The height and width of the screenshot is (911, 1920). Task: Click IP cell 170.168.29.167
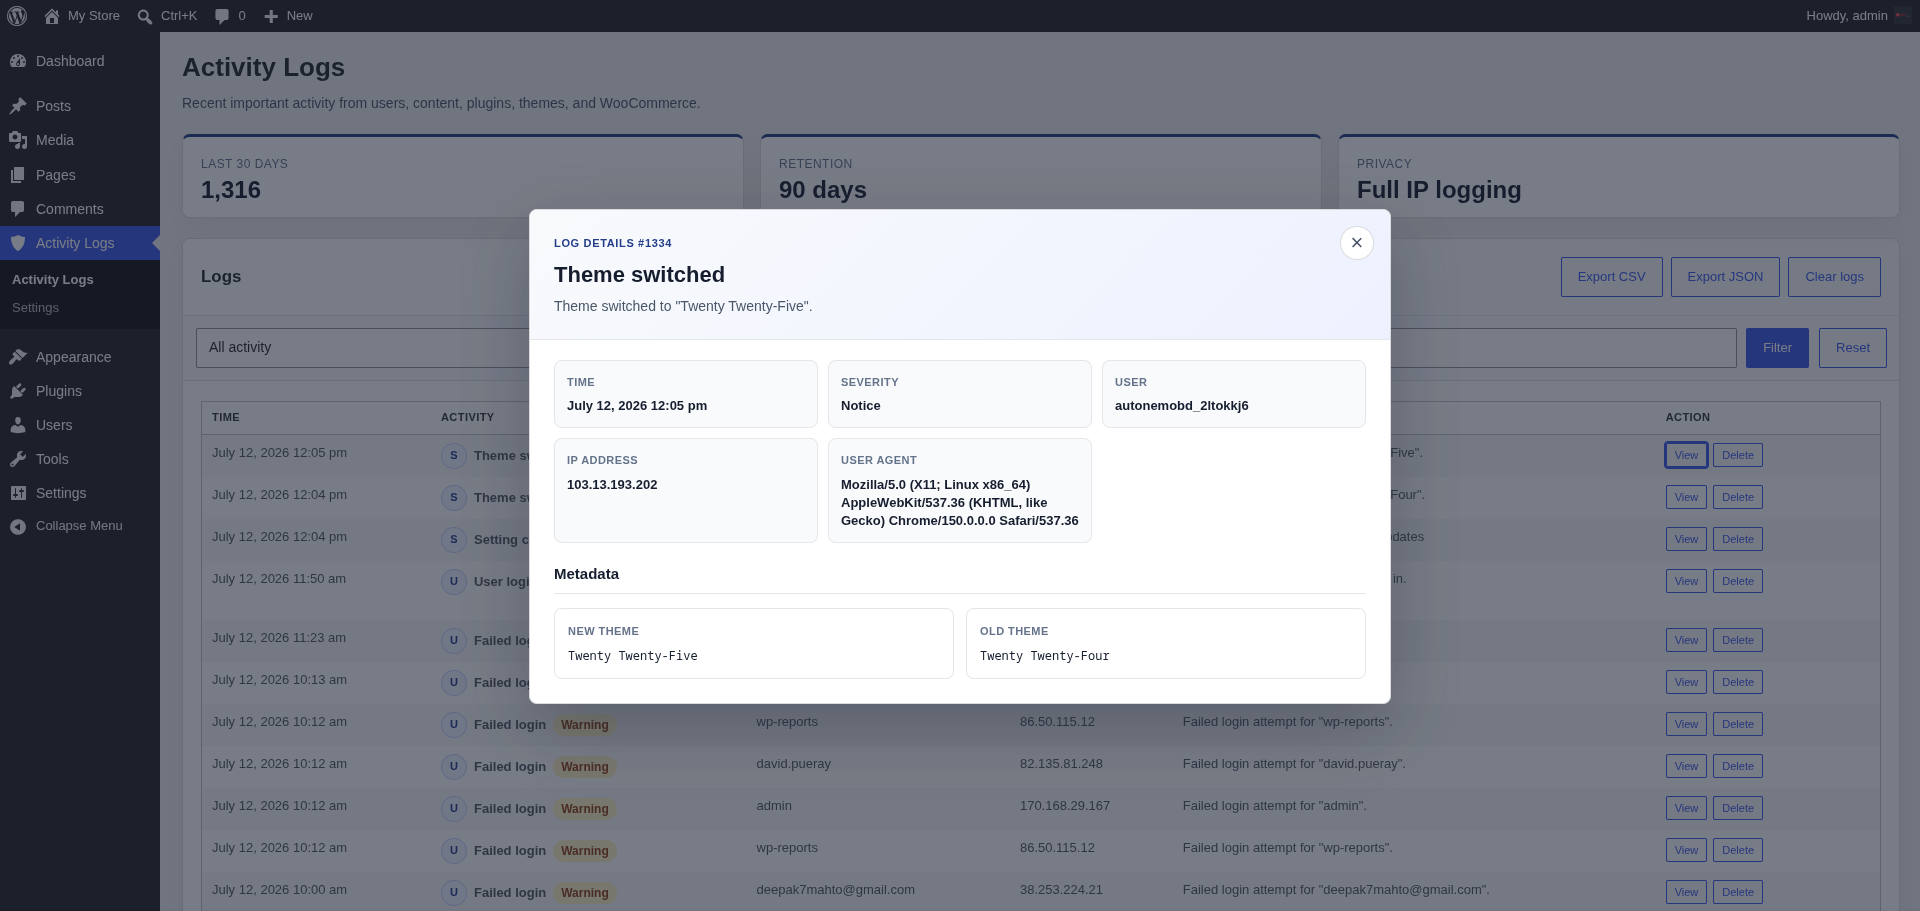[x=1065, y=806]
